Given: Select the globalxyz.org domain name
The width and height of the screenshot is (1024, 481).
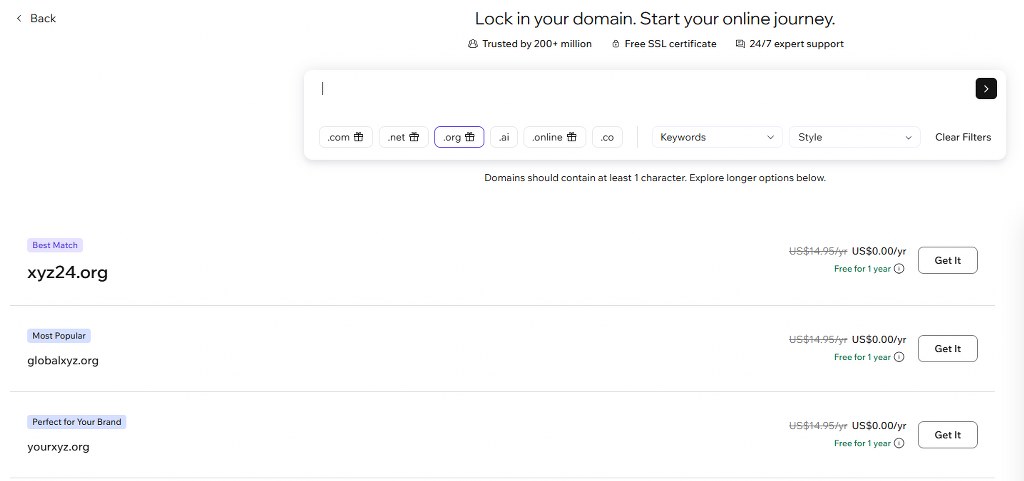Looking at the screenshot, I should pos(63,360).
